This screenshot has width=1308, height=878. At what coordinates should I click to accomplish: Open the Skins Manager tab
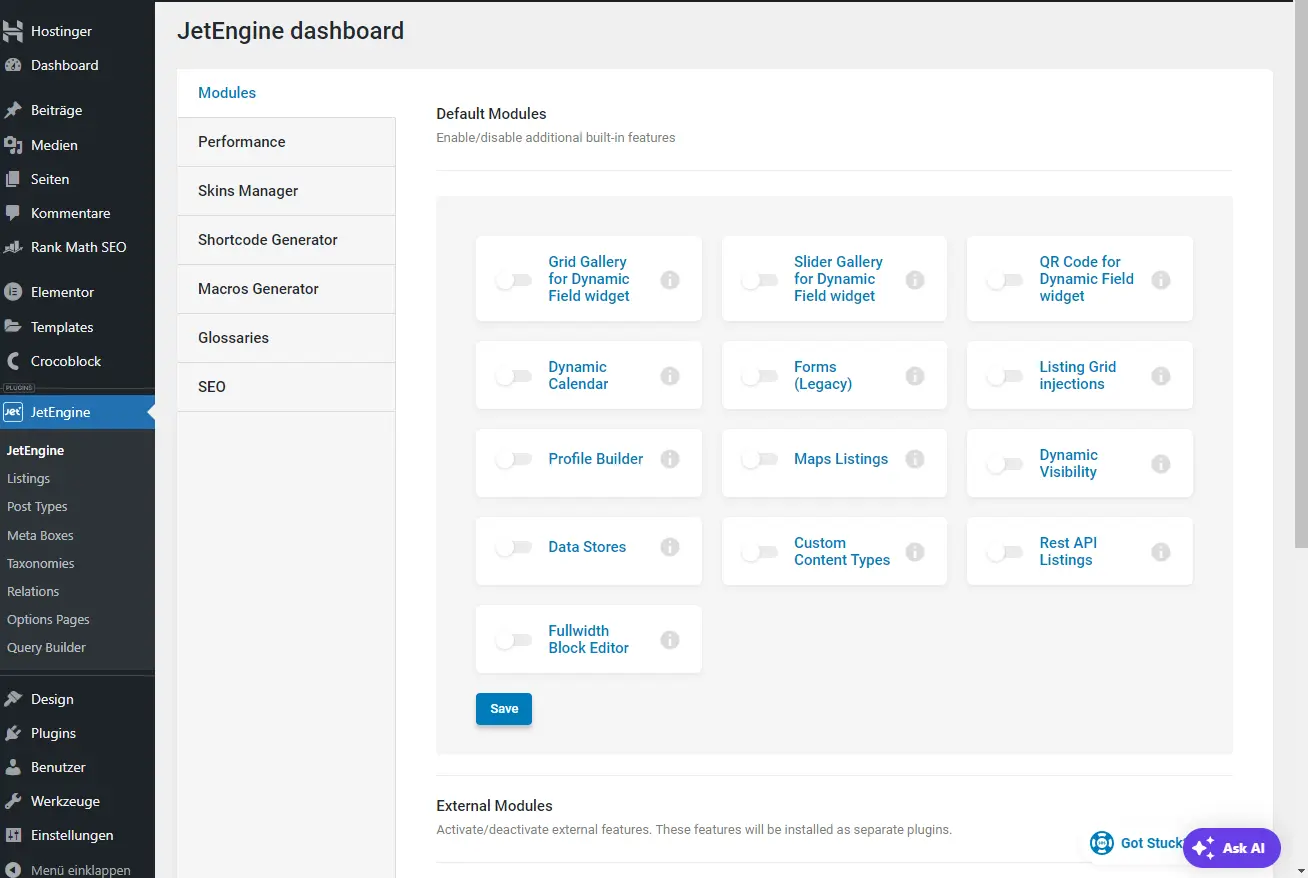coord(286,191)
